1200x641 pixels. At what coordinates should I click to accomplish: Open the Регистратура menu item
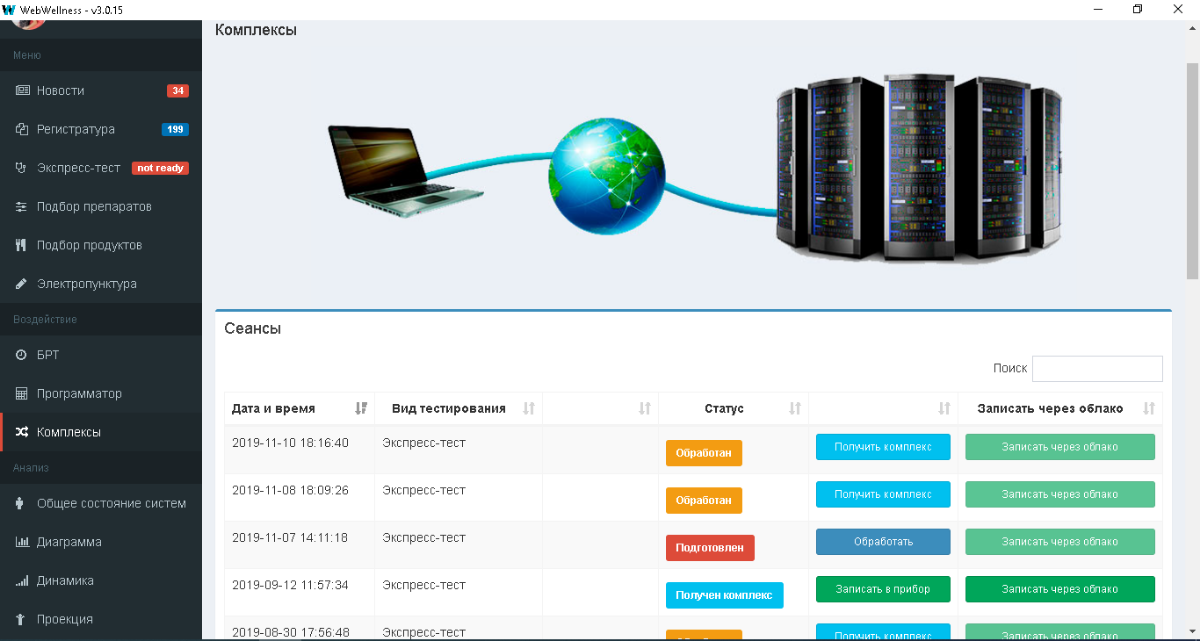pyautogui.click(x=101, y=129)
